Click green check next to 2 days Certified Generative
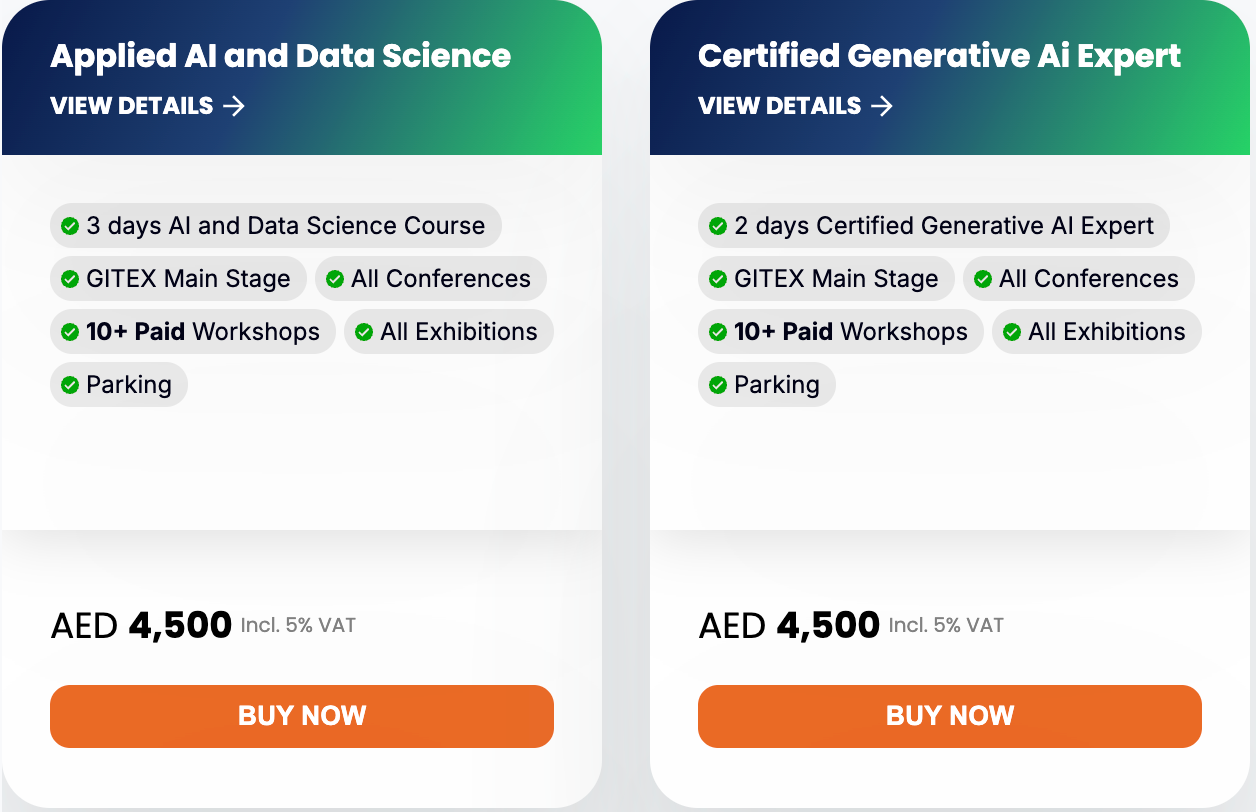Viewport: 1256px width, 812px height. (718, 226)
